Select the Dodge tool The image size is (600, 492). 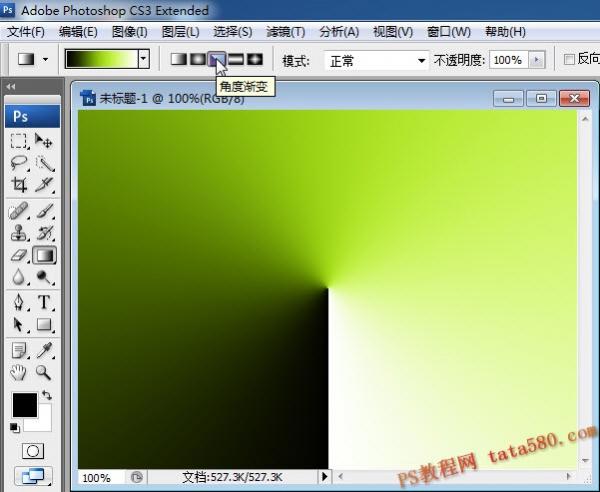(44, 277)
